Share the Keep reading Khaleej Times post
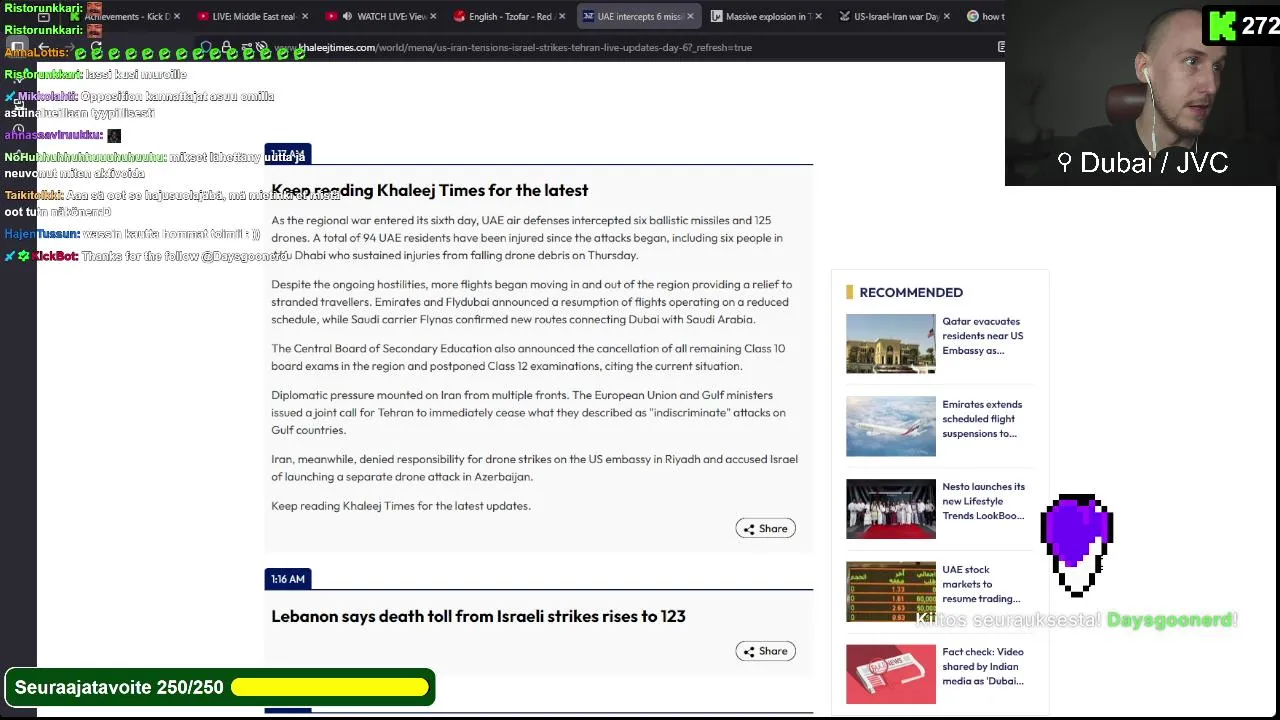The width and height of the screenshot is (1280, 720). [765, 528]
